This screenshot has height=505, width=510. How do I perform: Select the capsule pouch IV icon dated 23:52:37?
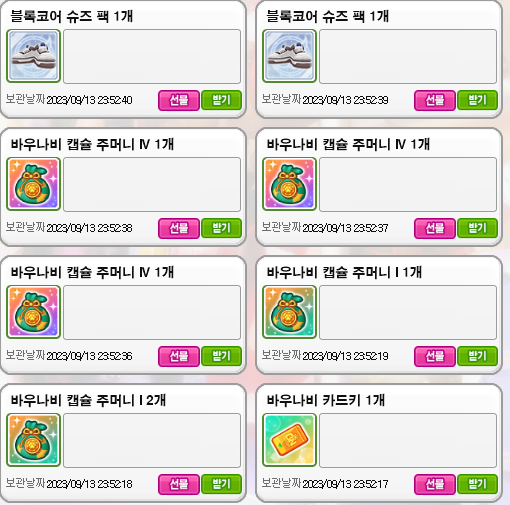tap(289, 184)
